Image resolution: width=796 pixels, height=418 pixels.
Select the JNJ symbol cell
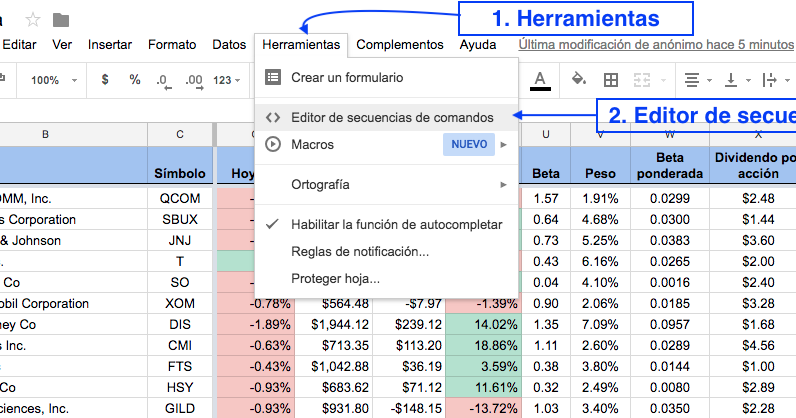pos(180,240)
